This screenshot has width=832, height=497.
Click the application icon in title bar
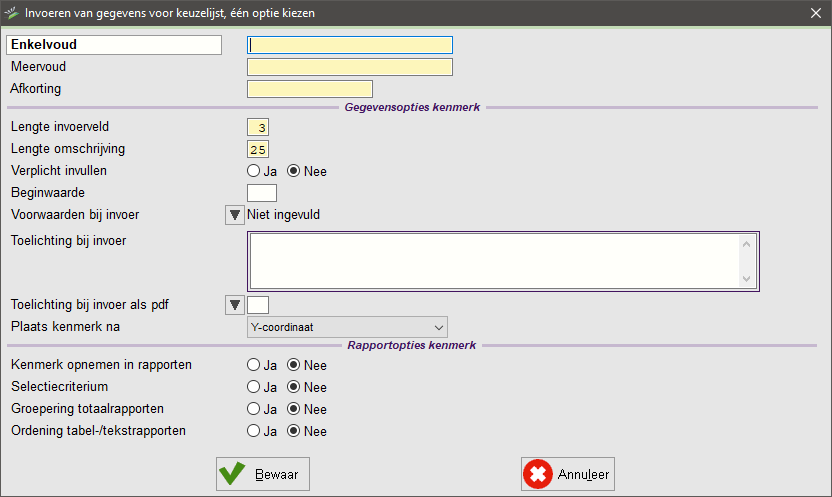point(12,13)
